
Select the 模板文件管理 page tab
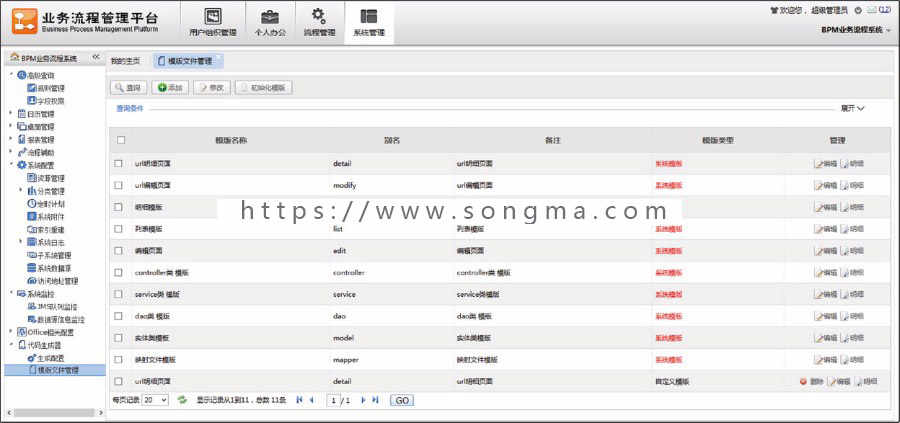point(189,61)
